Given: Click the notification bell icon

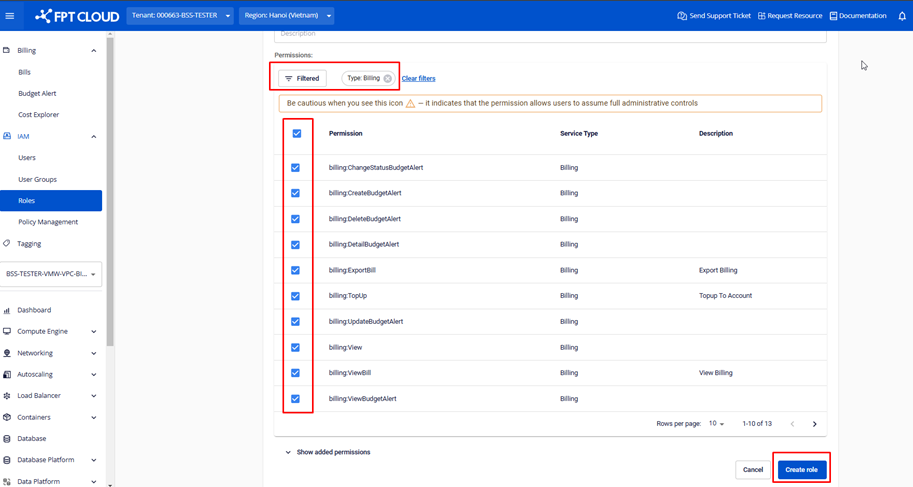Looking at the screenshot, I should coord(902,16).
